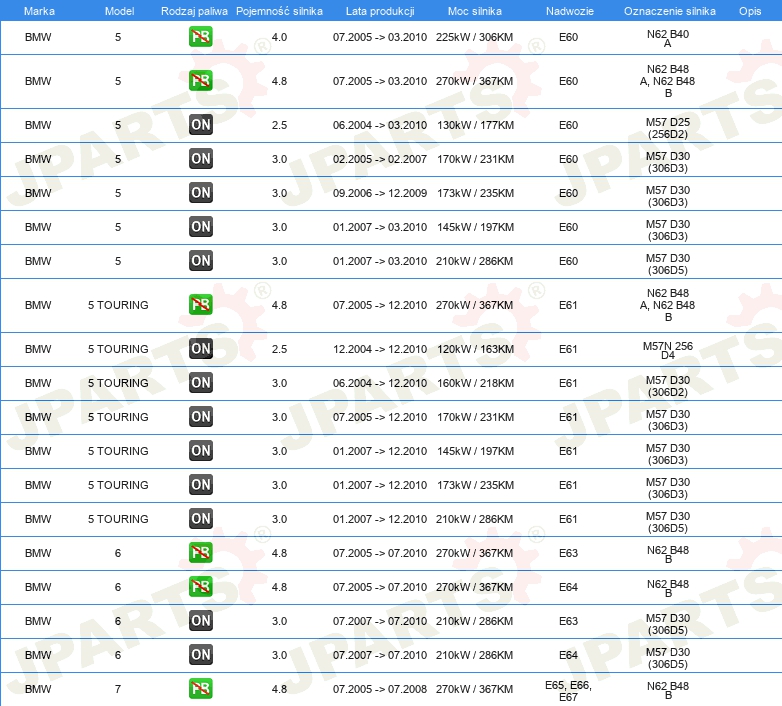782x706 pixels.
Task: Click the Marka column header
Action: pos(38,10)
